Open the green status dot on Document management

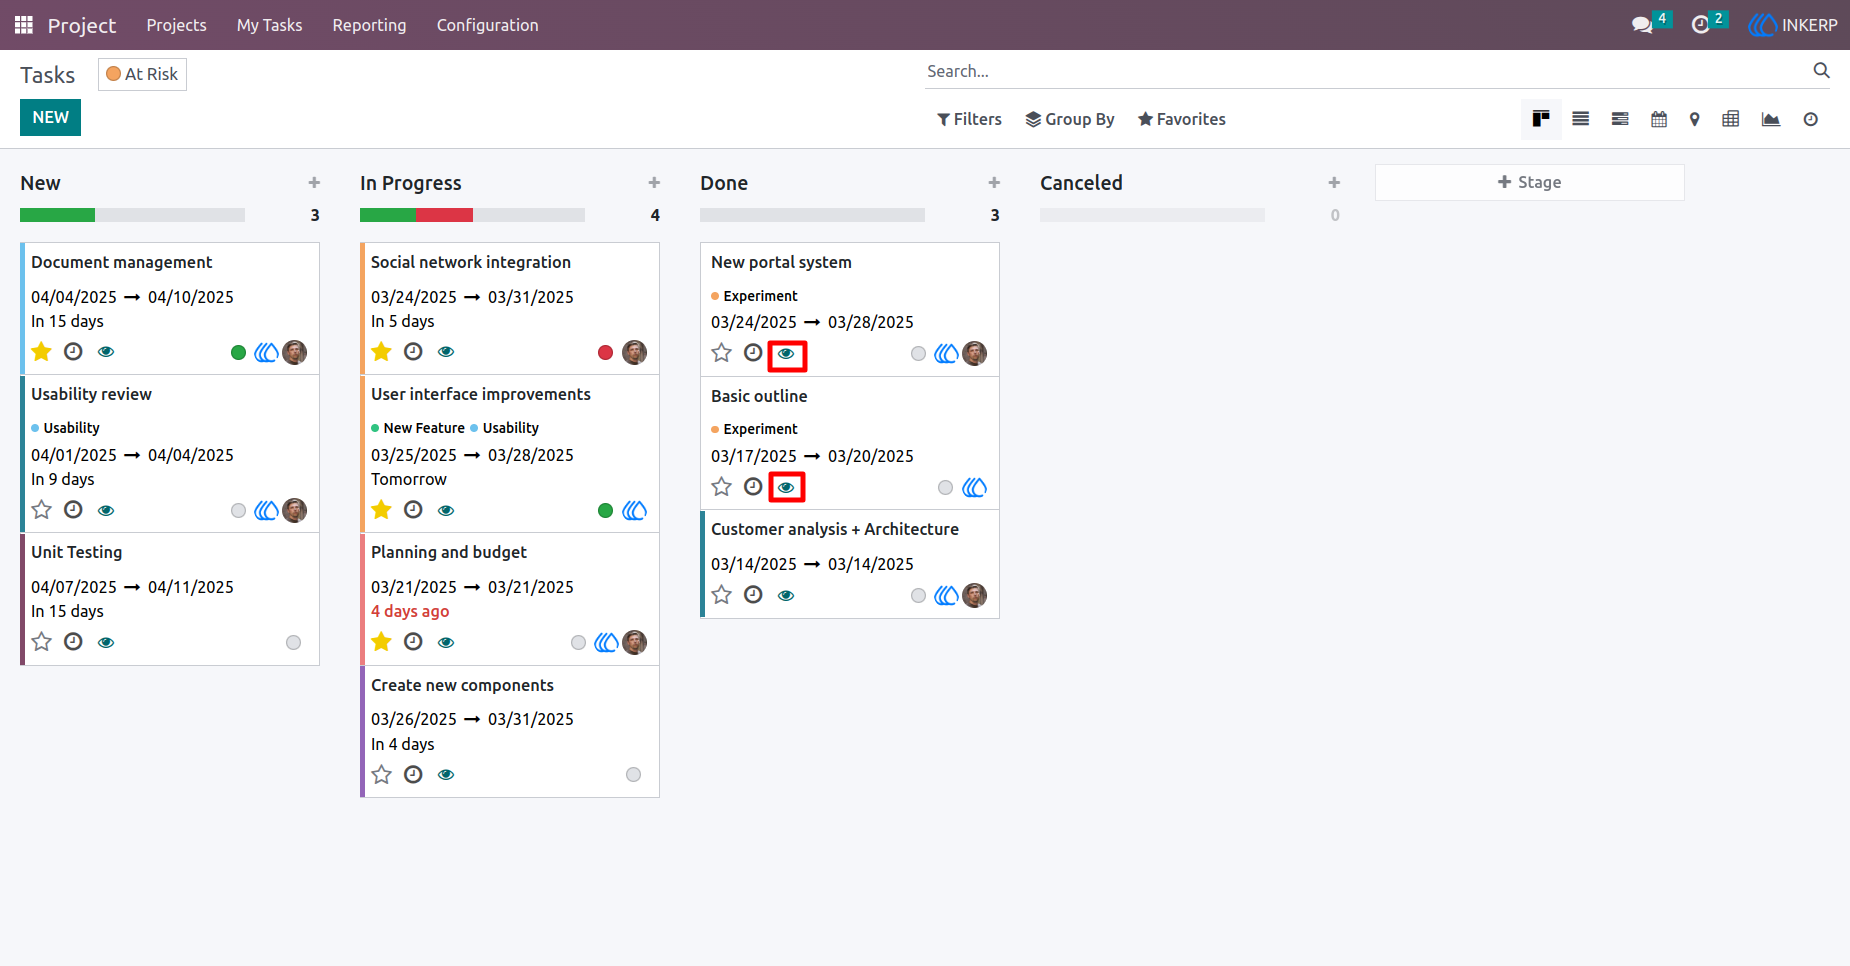tap(238, 352)
